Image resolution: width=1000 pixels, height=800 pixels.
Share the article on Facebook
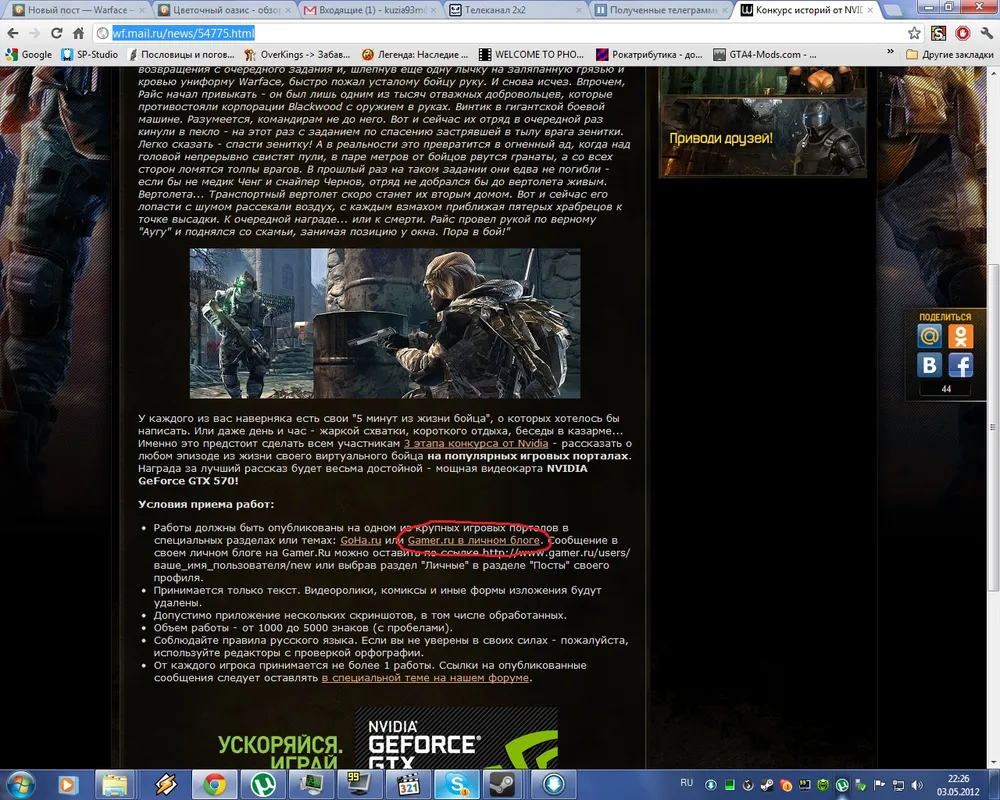[961, 365]
